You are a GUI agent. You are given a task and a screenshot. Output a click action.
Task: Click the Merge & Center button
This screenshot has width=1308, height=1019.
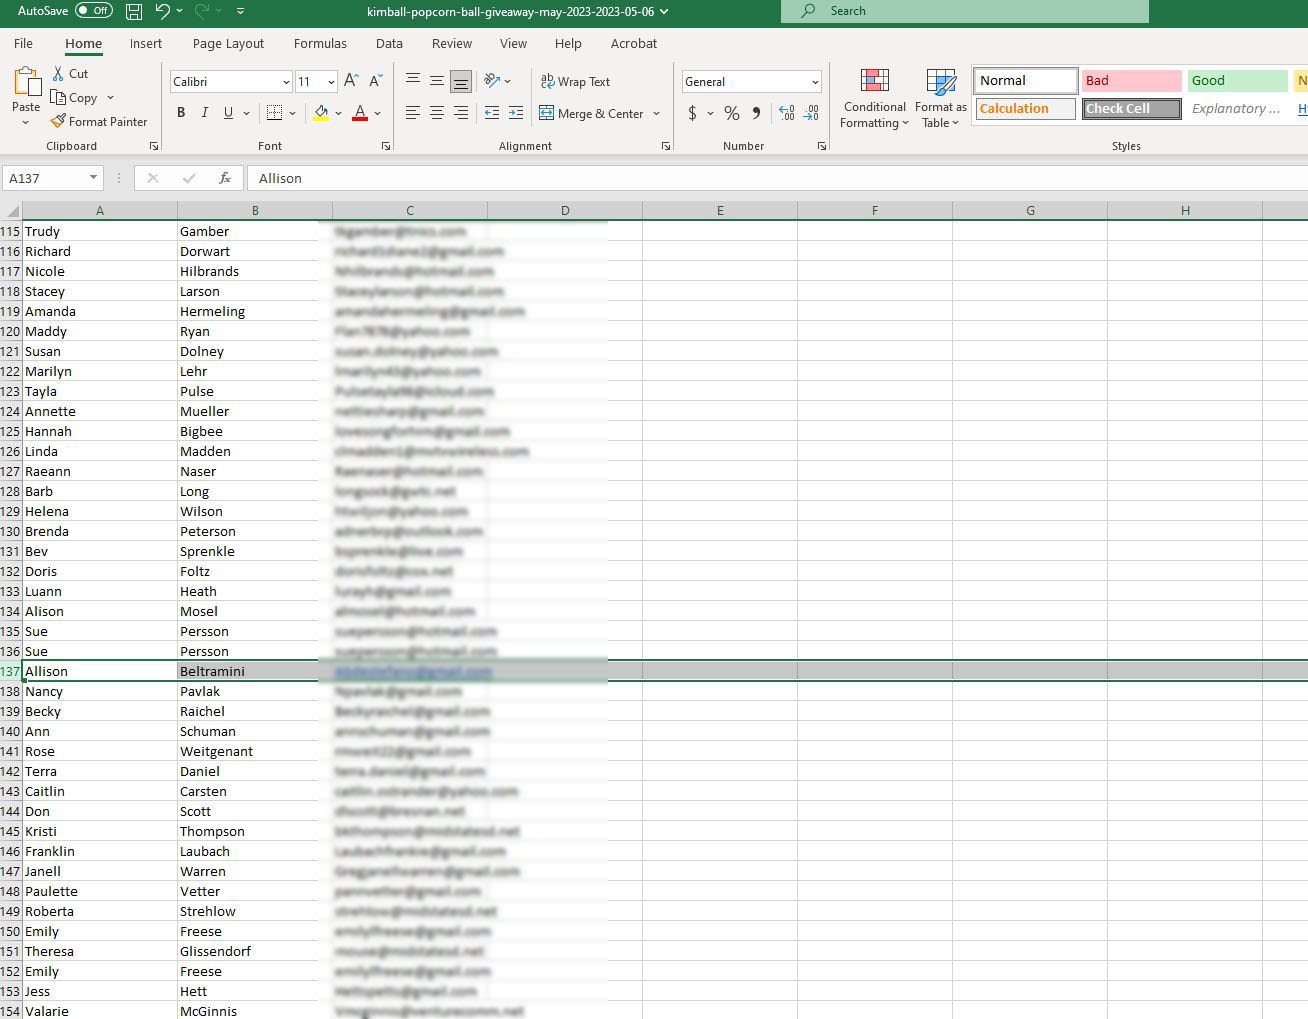coord(591,113)
